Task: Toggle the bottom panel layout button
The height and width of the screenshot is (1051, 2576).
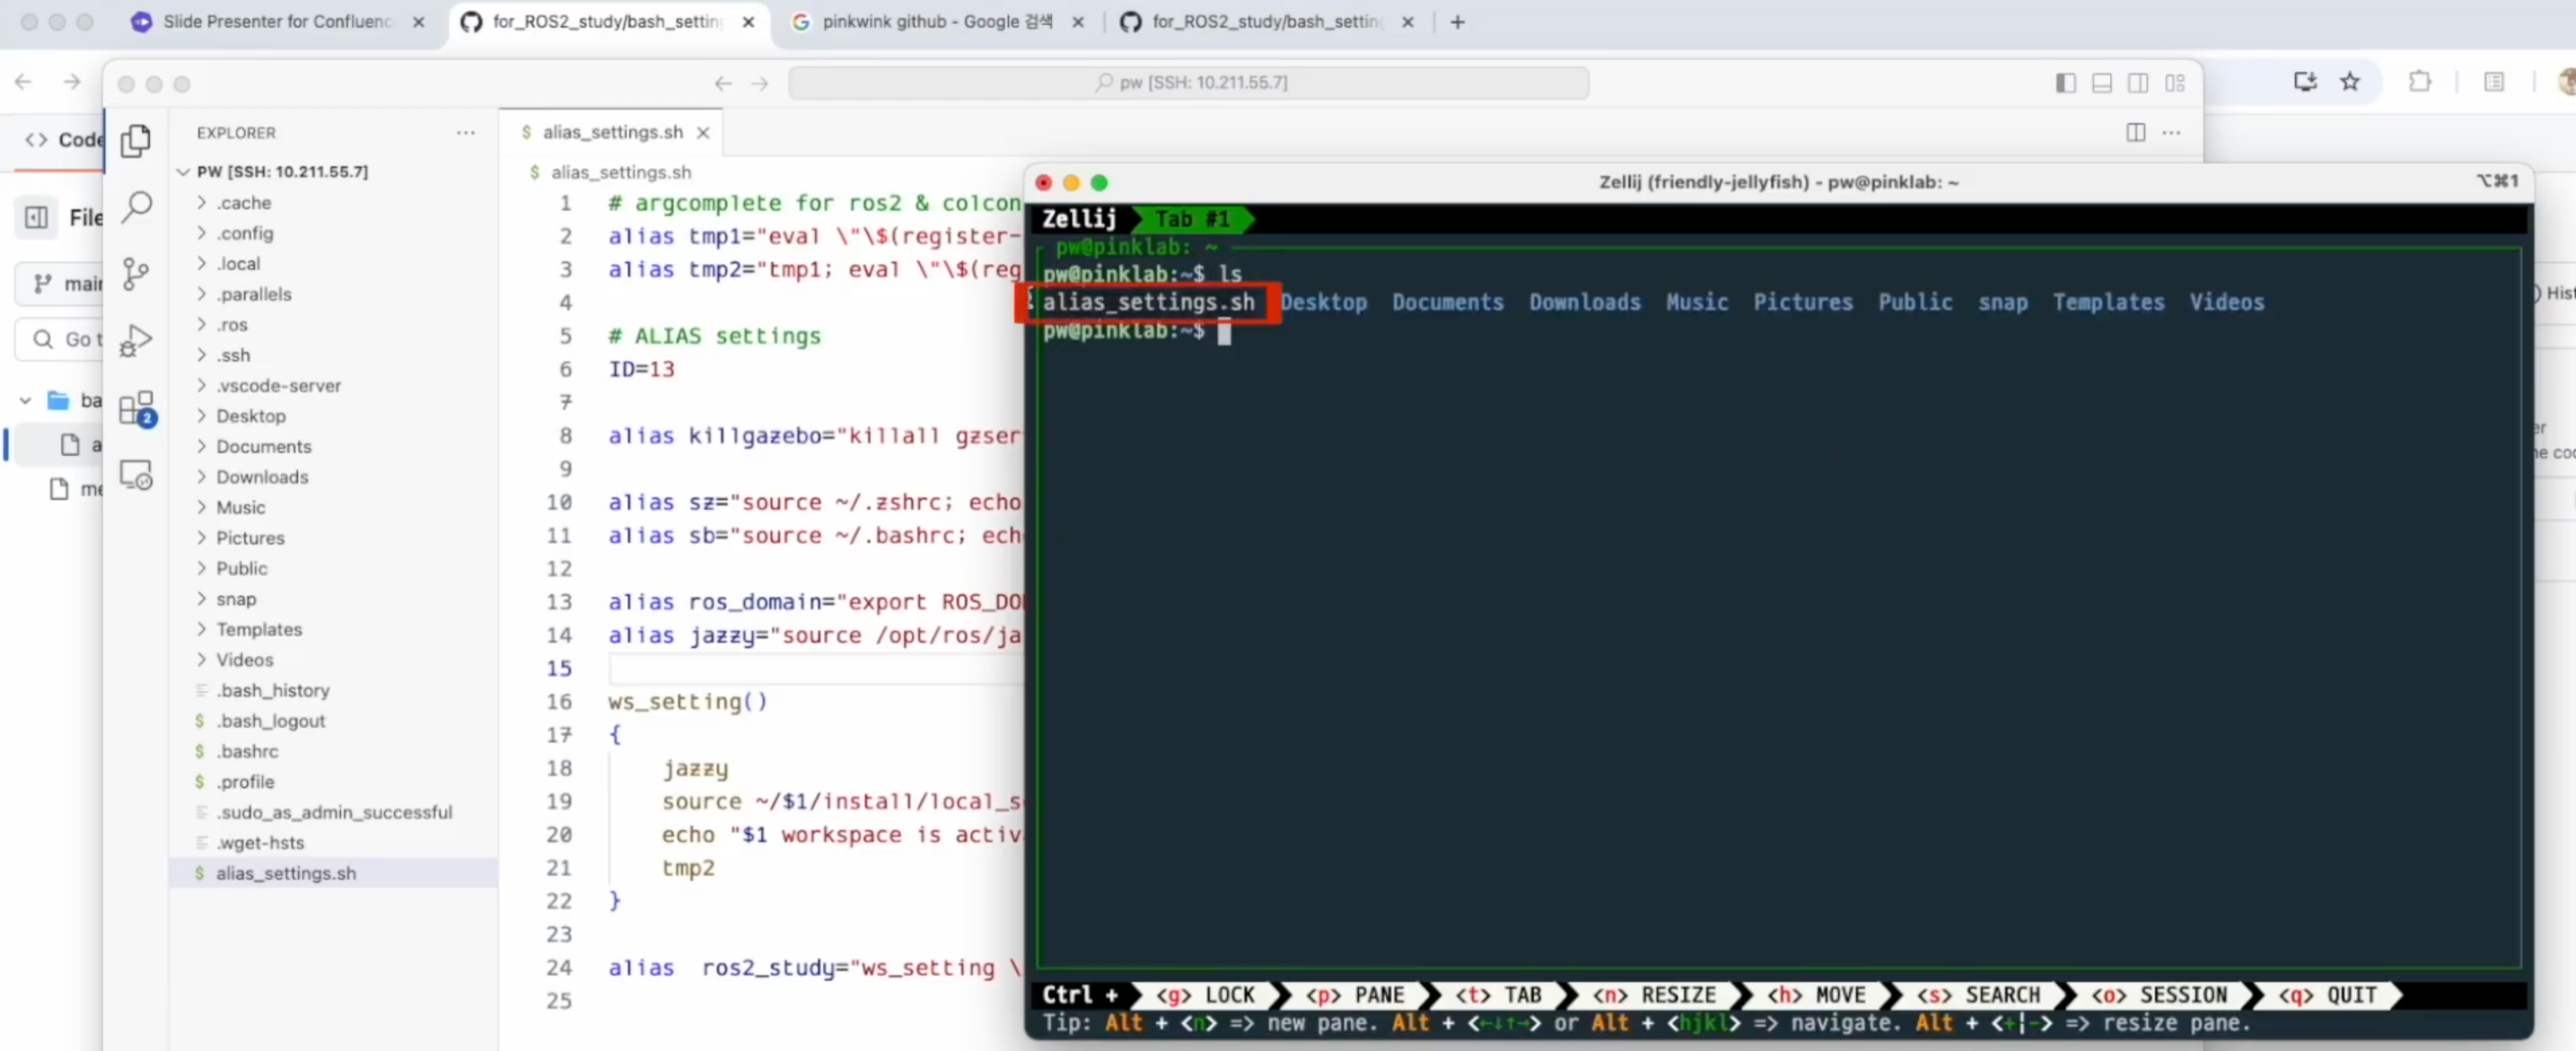Action: click(2101, 83)
